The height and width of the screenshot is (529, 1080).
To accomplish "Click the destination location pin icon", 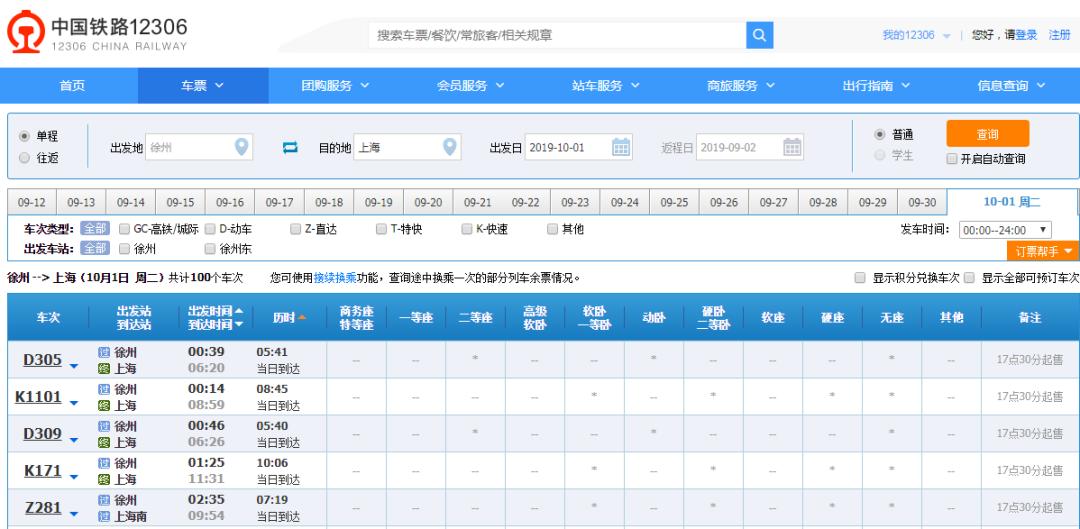I will coord(449,147).
